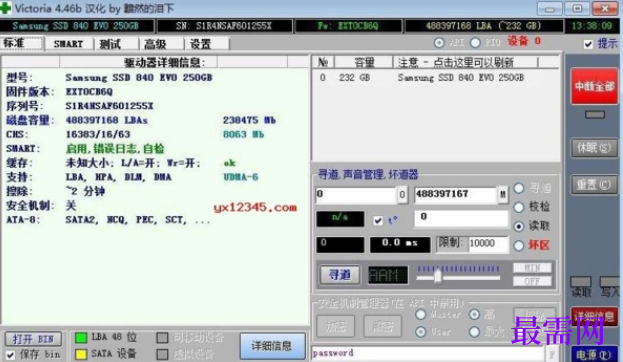Click the 启用,错误日志,自检 SMART status text
This screenshot has width=623, height=362.
click(x=115, y=149)
